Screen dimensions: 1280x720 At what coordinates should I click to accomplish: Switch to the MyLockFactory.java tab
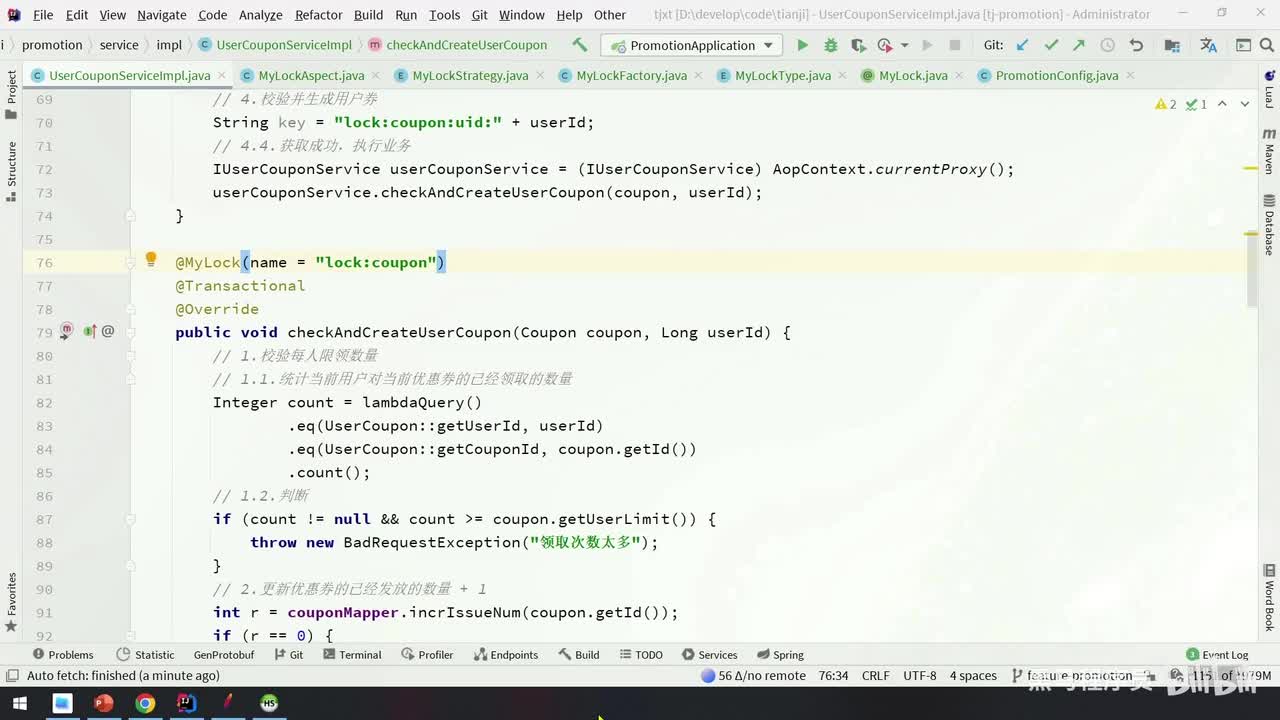[x=631, y=75]
